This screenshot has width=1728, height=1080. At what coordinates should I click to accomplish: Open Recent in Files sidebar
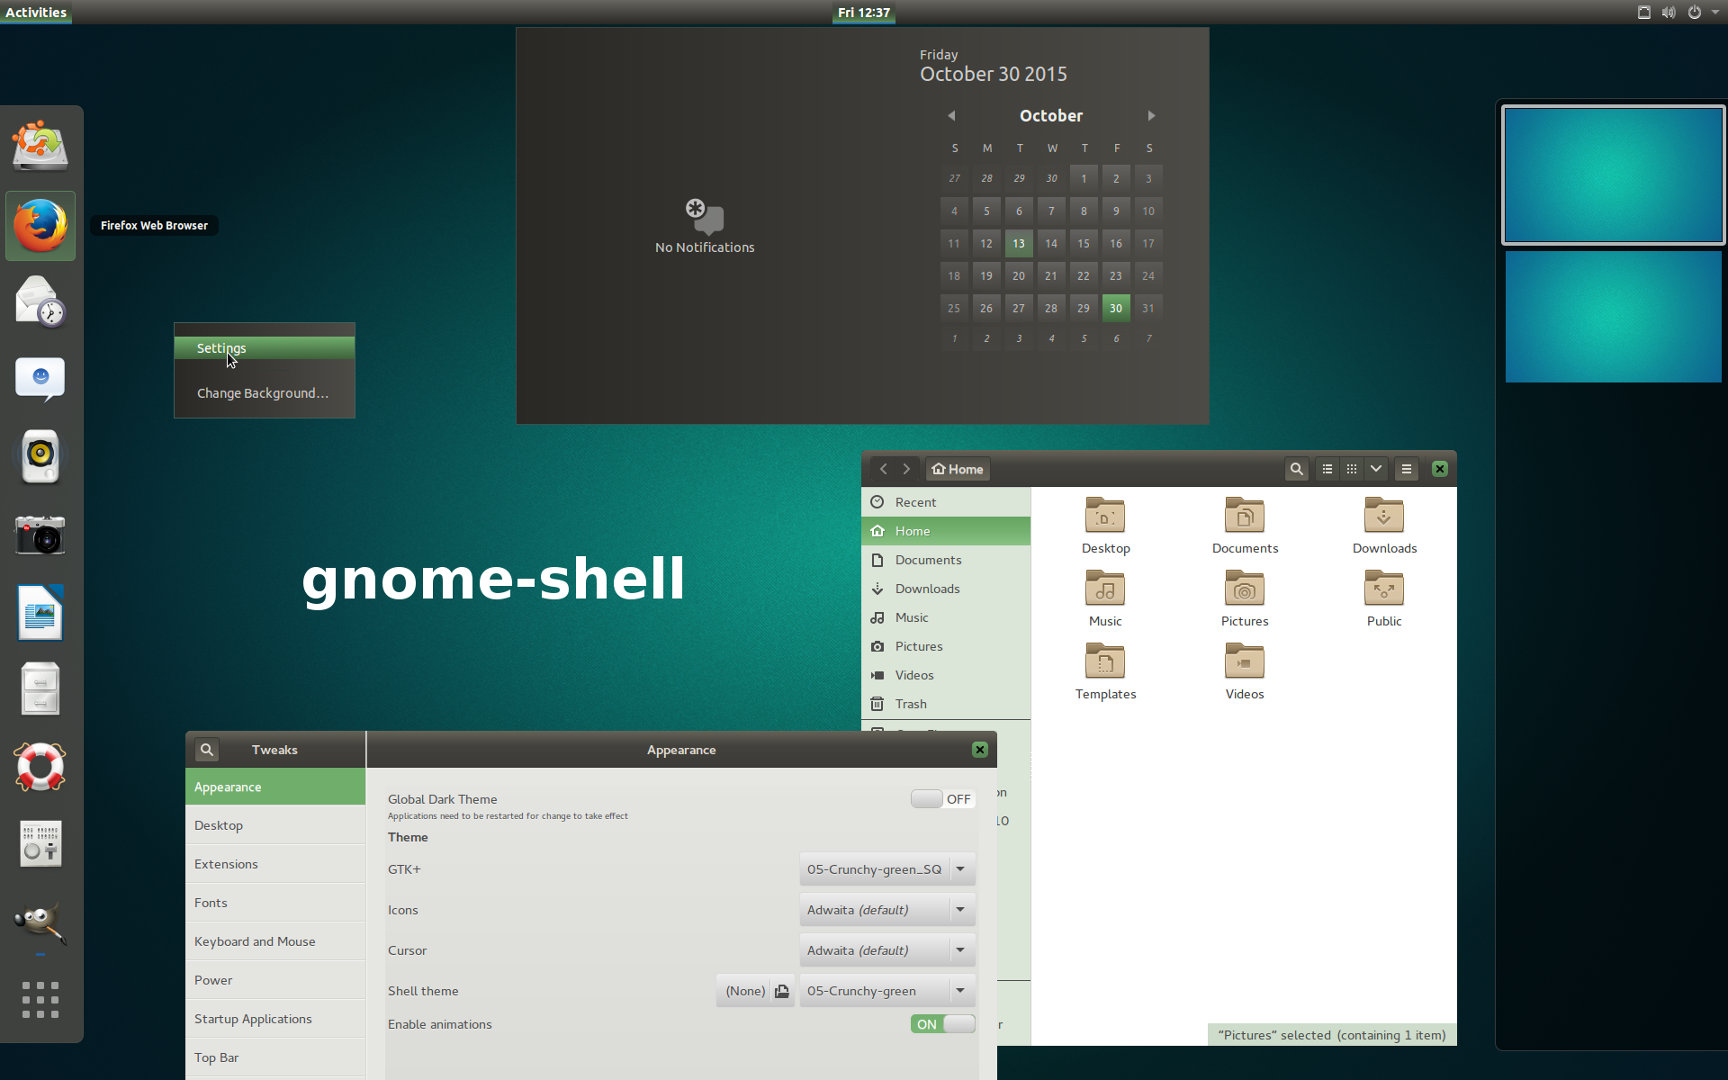coord(946,502)
